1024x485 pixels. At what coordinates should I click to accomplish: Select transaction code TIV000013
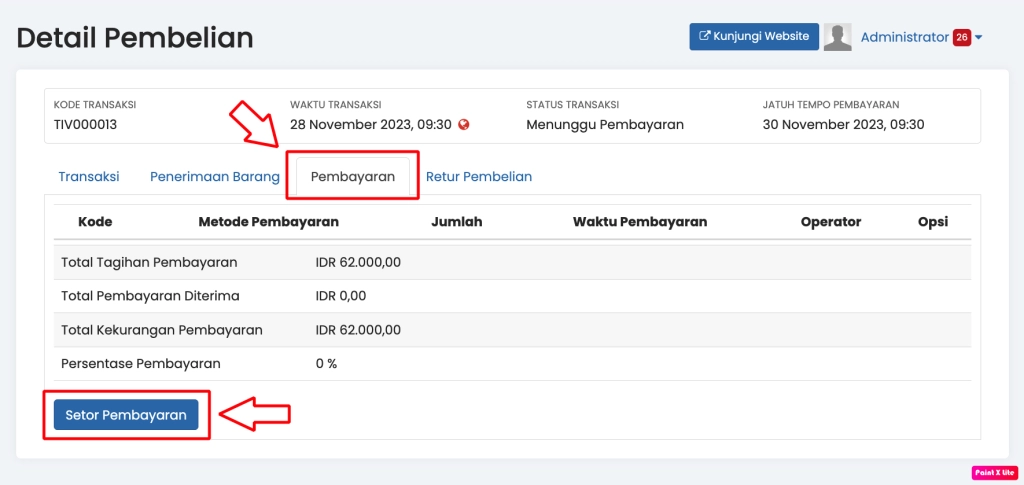pyautogui.click(x=85, y=125)
